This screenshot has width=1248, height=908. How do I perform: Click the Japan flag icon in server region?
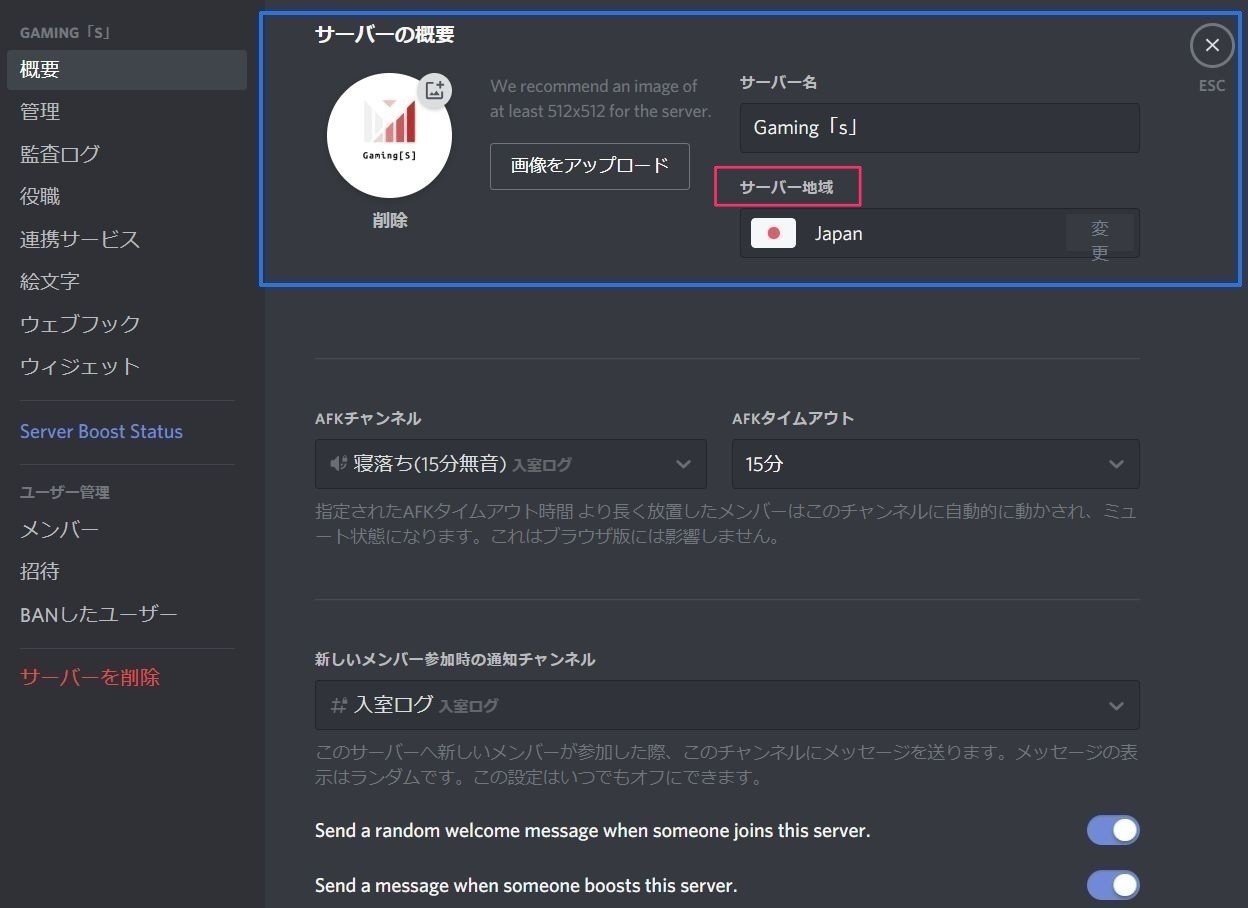click(772, 232)
